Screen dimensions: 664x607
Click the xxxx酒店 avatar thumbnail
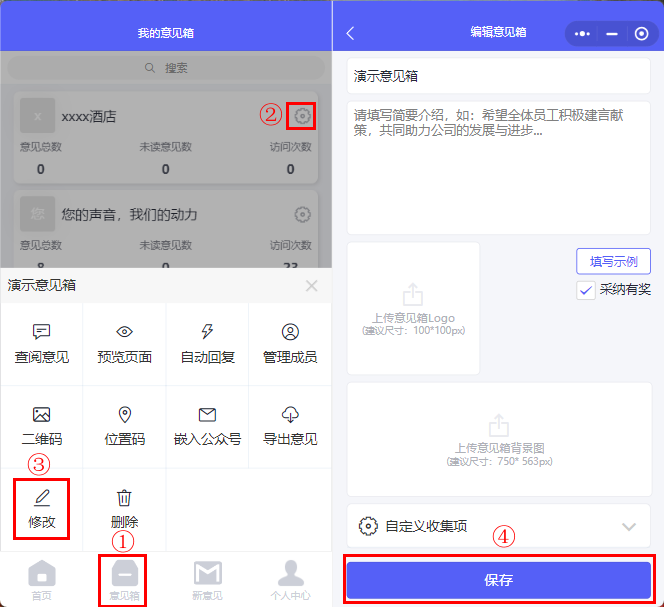coord(37,116)
